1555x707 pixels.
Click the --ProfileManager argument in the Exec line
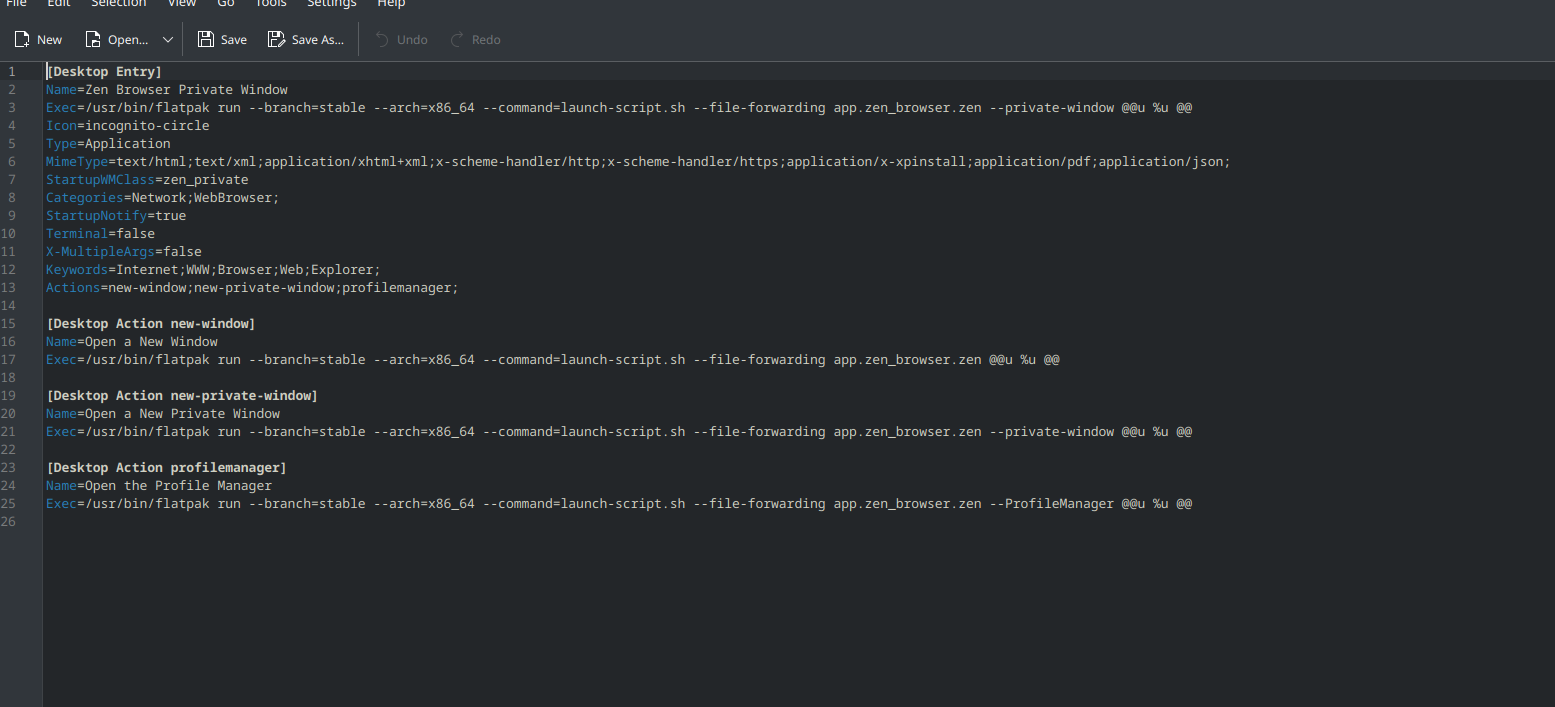pos(1052,504)
